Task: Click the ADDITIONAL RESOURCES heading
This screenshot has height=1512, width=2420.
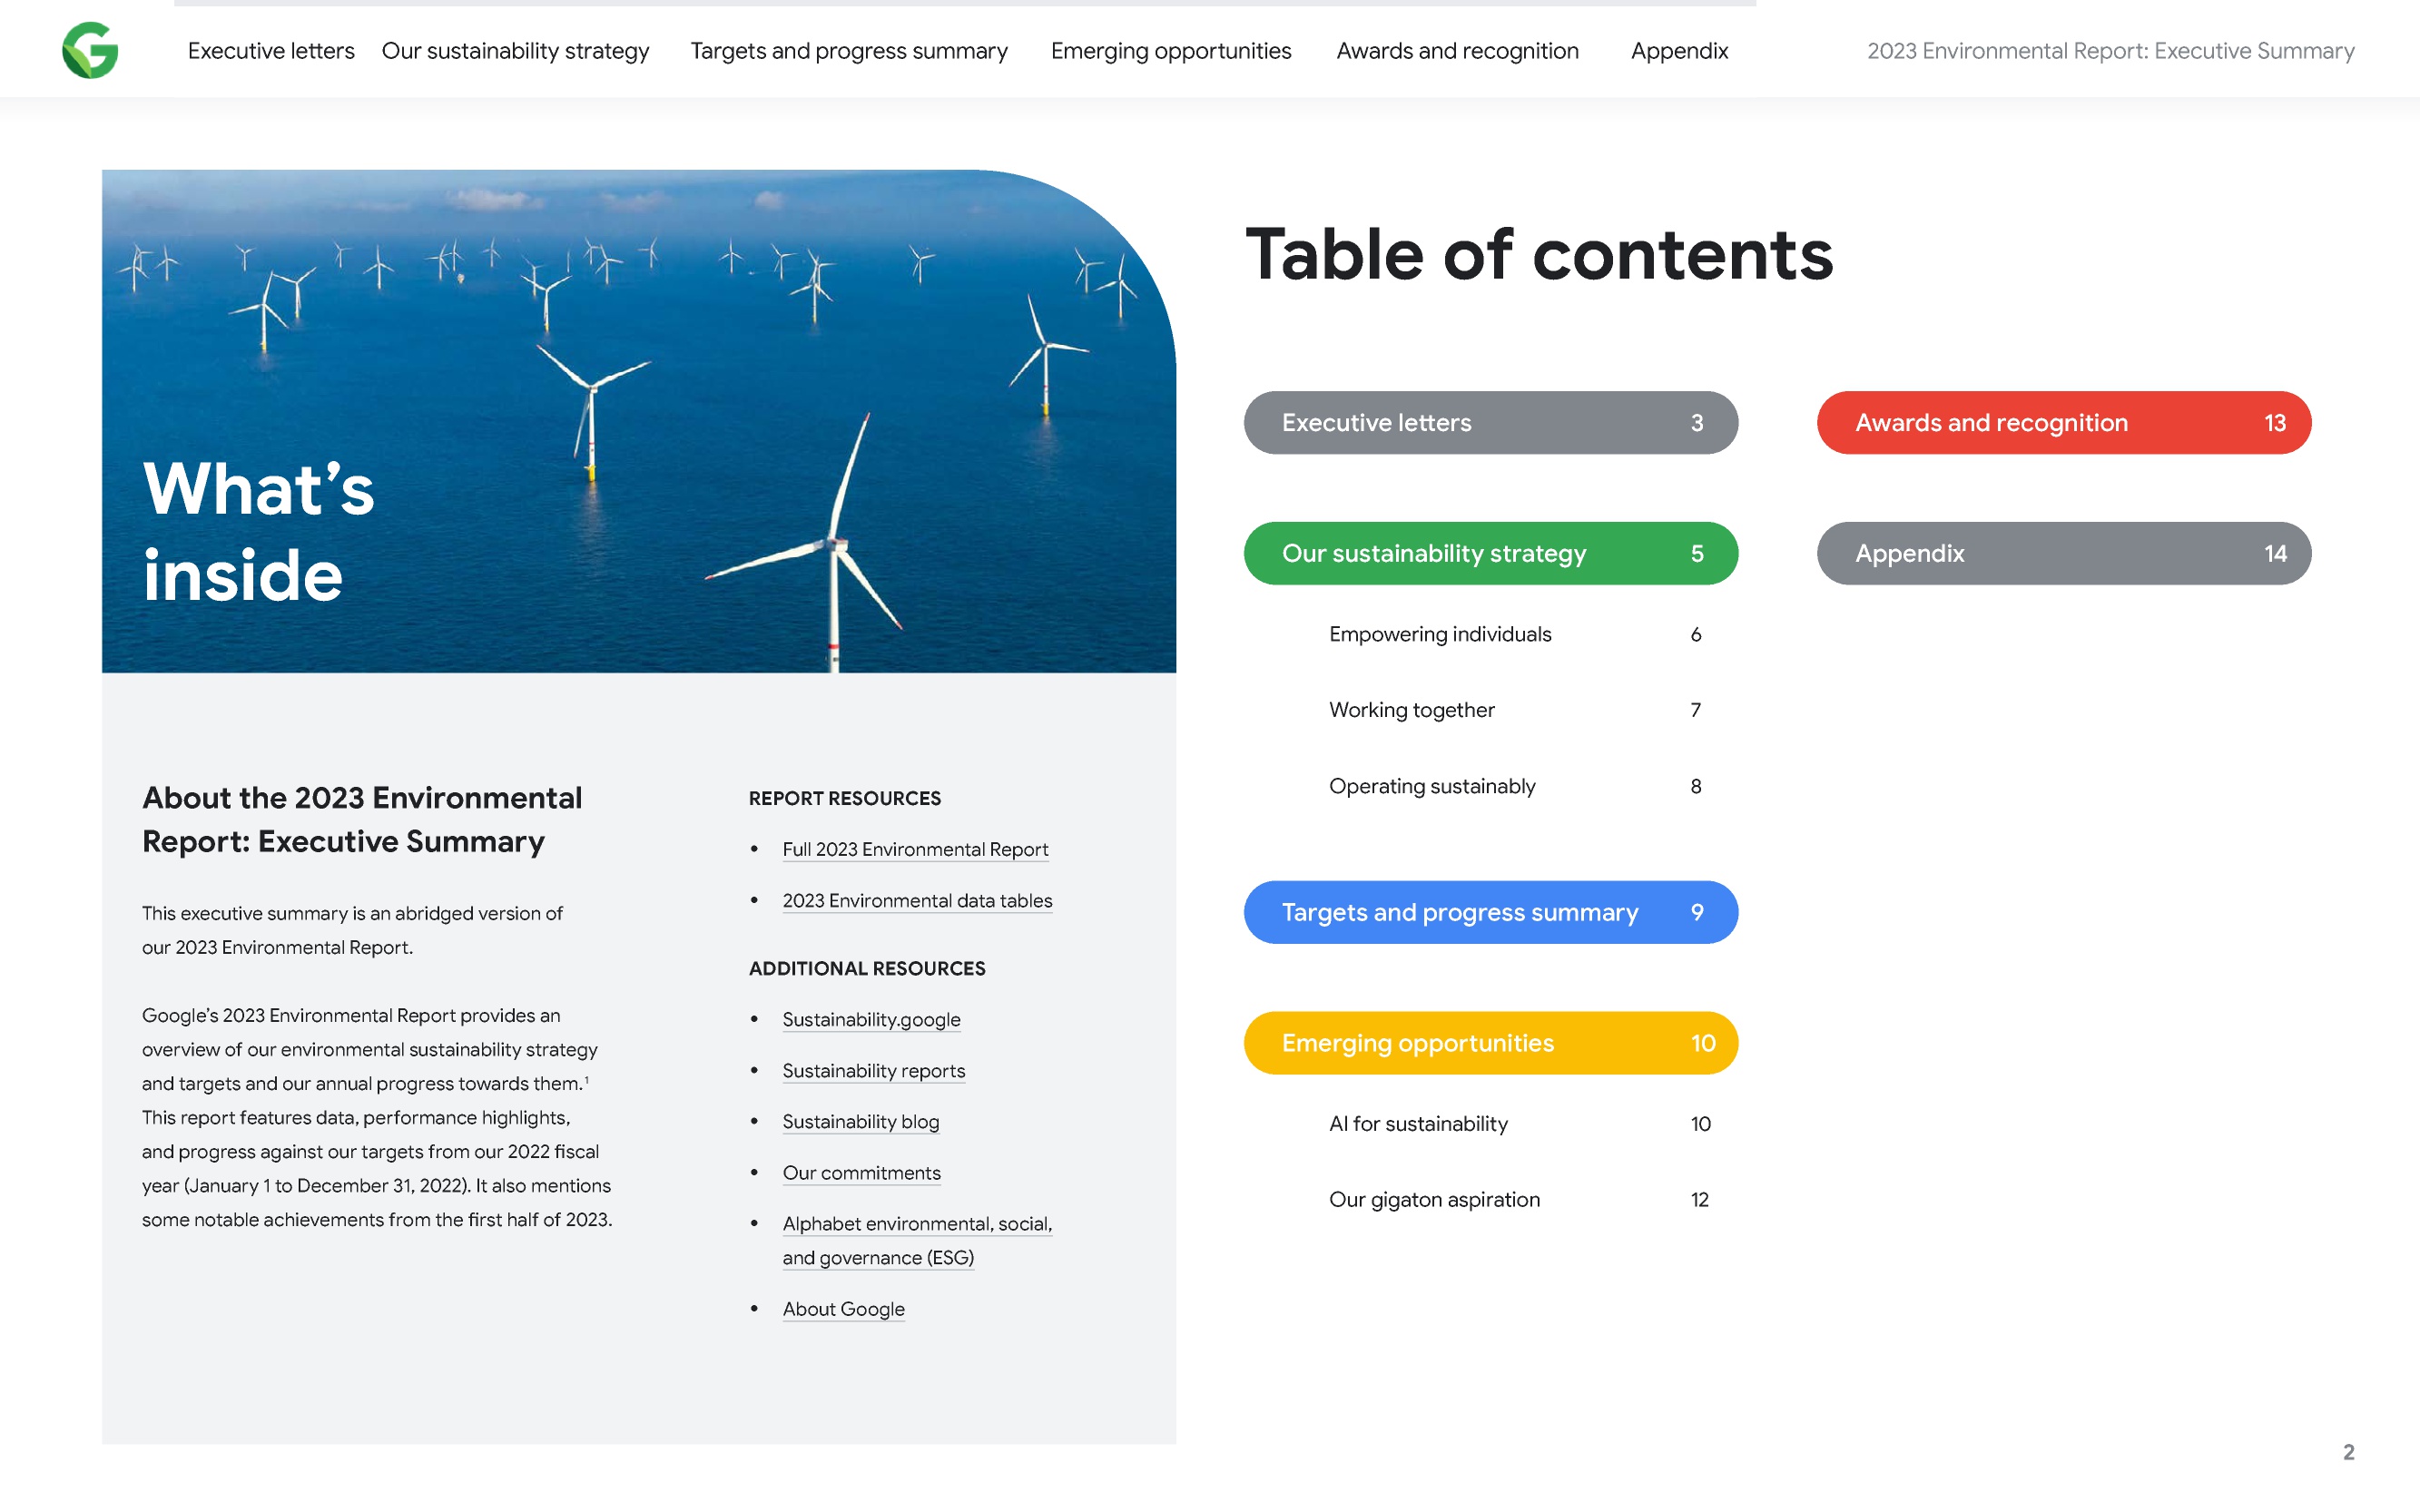Action: click(x=867, y=968)
